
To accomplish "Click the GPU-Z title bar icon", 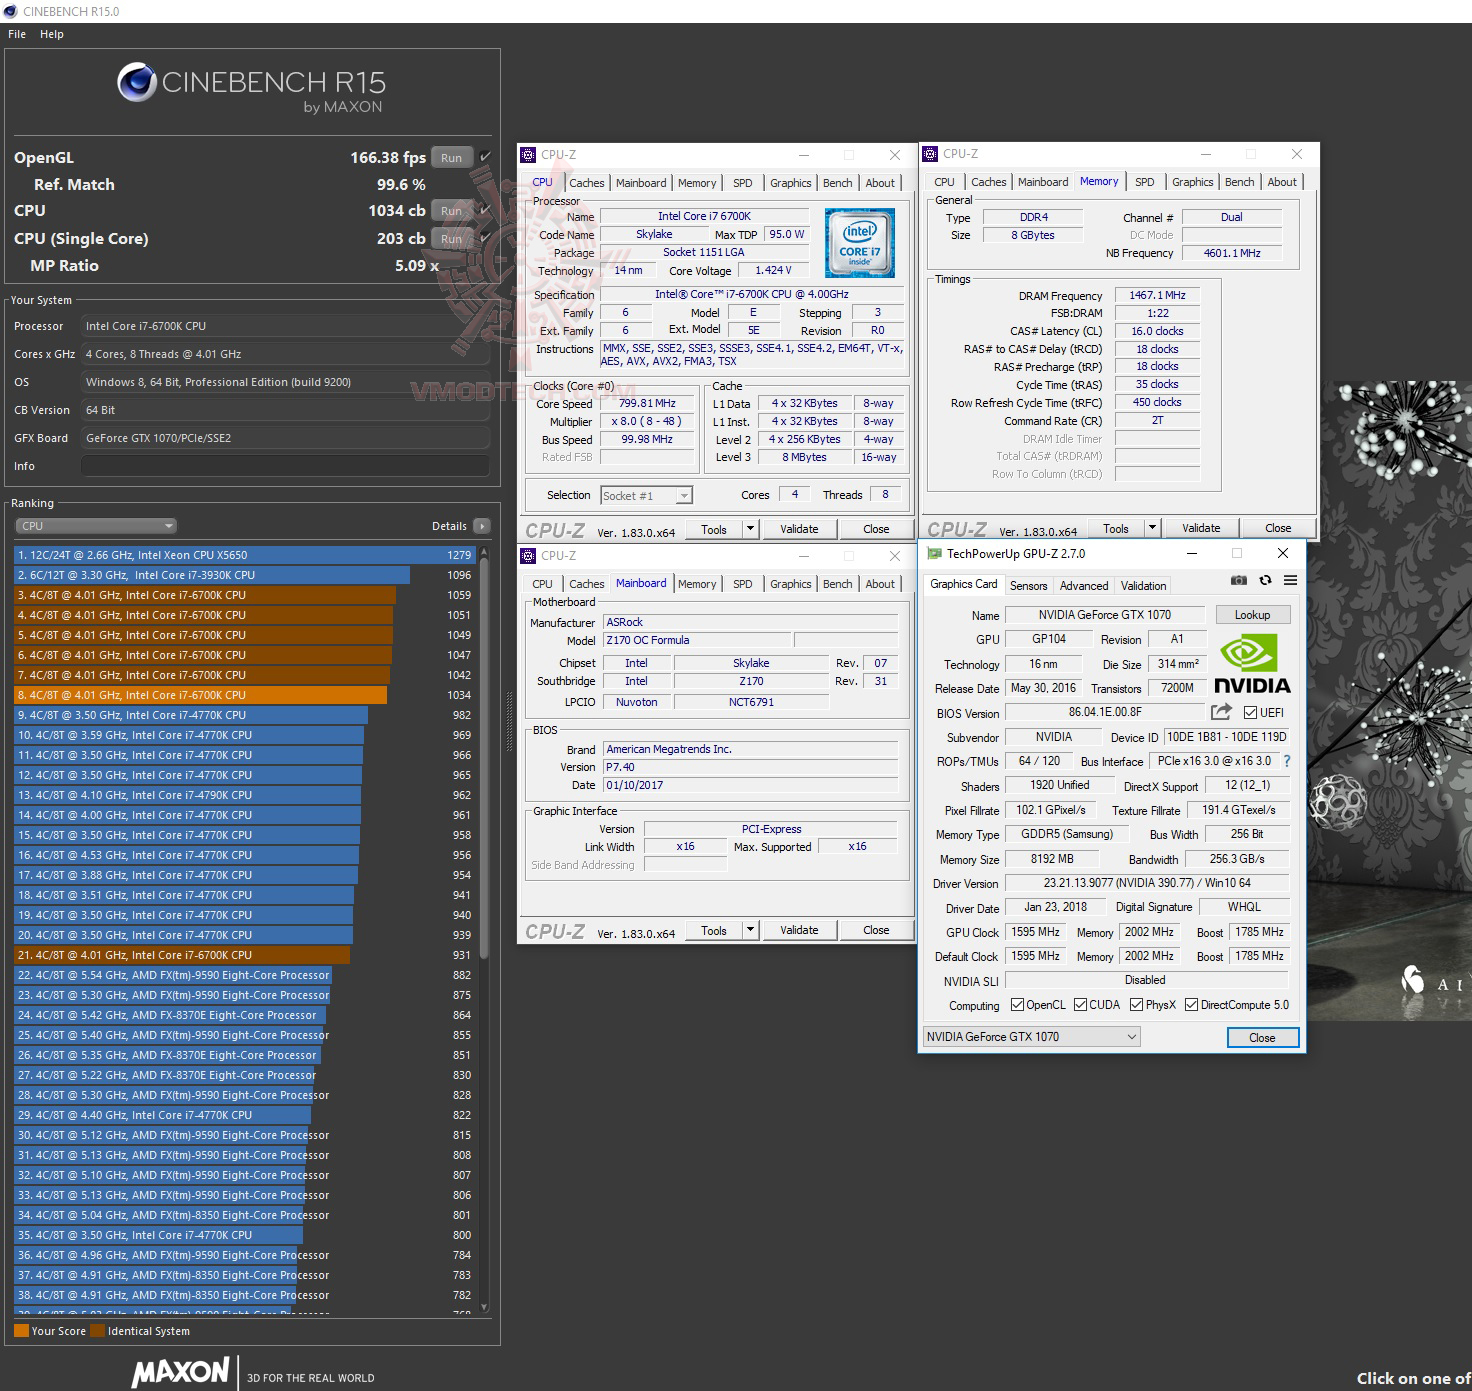I will coord(934,553).
